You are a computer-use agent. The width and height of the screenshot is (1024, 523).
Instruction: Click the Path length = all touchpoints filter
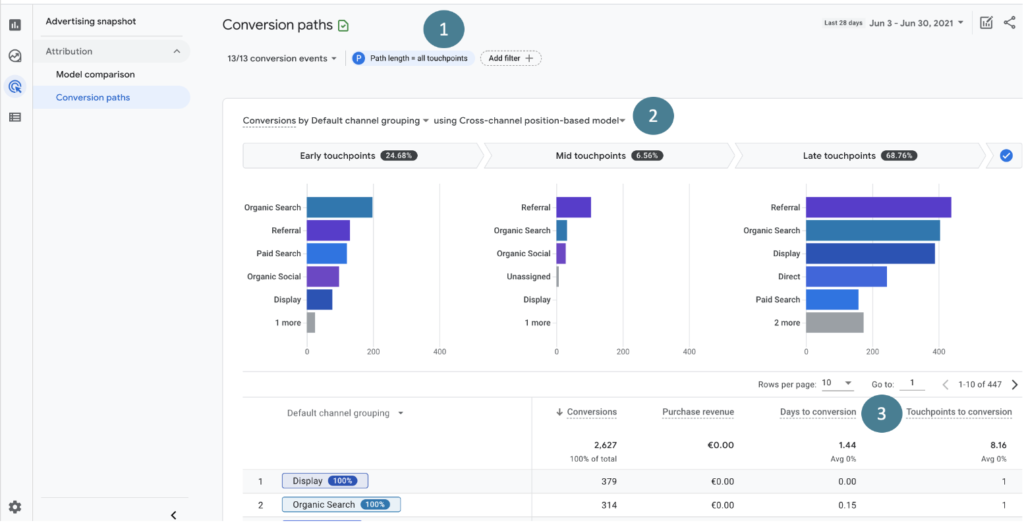(412, 58)
